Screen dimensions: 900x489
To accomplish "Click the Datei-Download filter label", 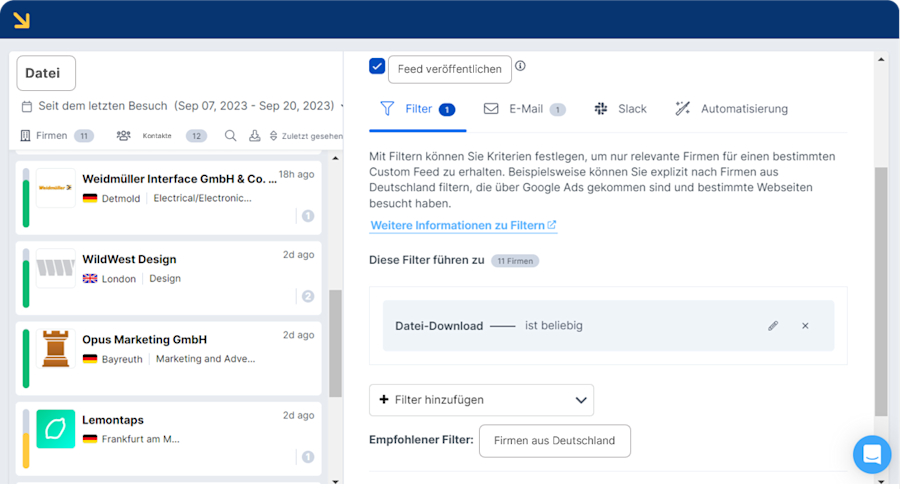I will pos(439,326).
